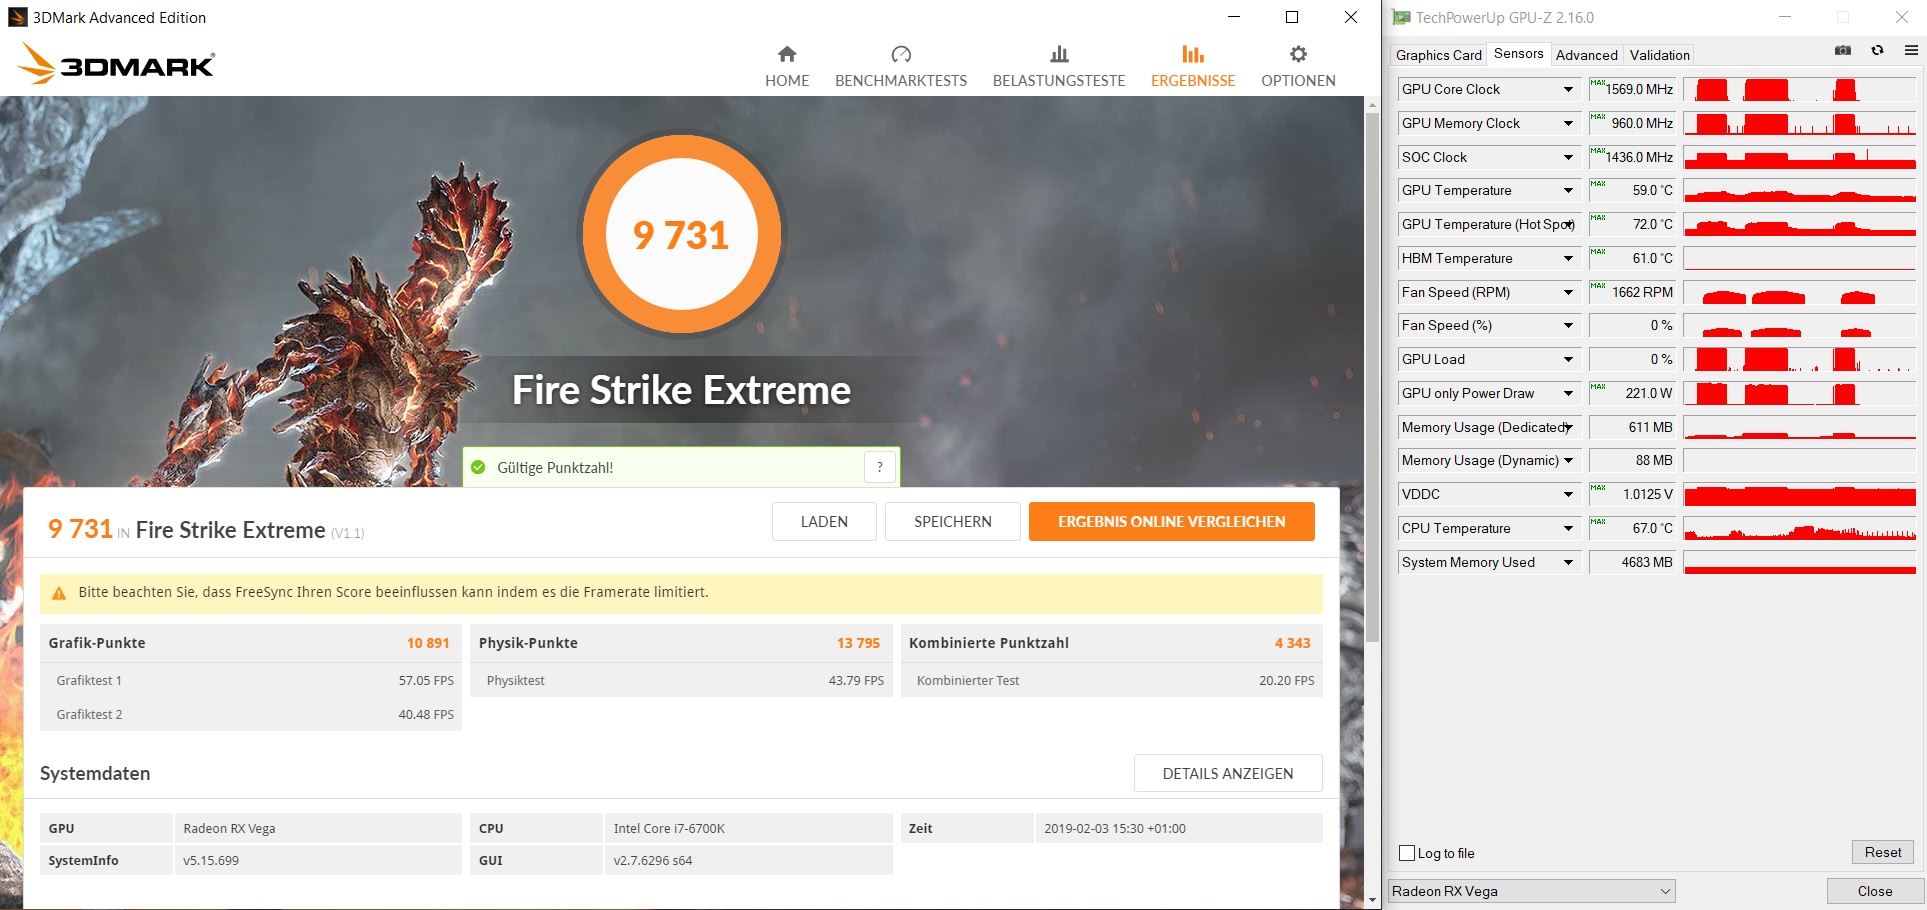Screen dimensions: 1927x910
Task: Open the Radeon RX Vega GPU selector
Action: (1532, 891)
